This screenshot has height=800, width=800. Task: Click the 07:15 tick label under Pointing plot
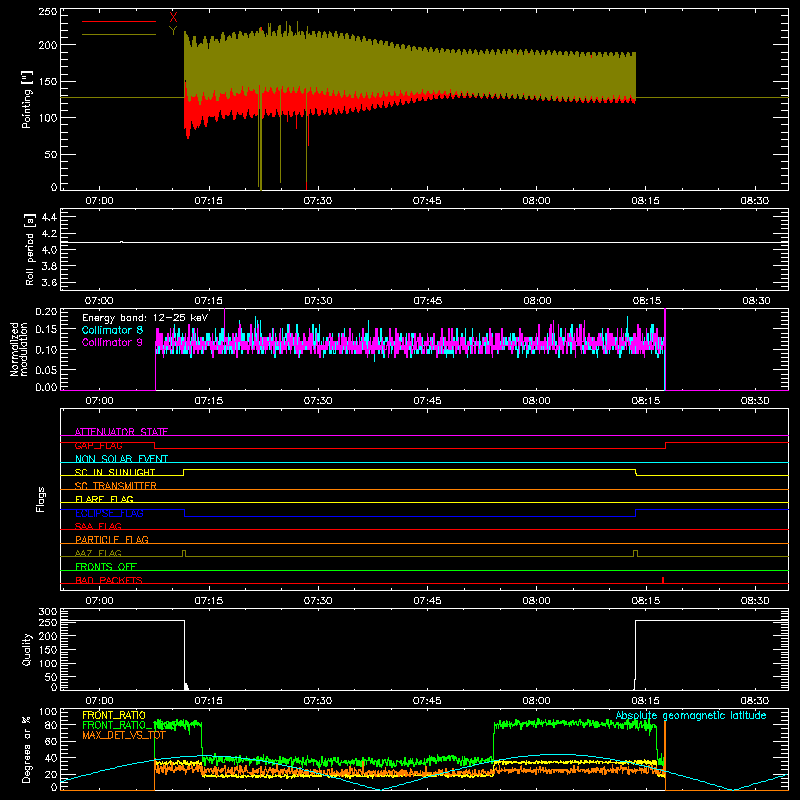pyautogui.click(x=208, y=201)
